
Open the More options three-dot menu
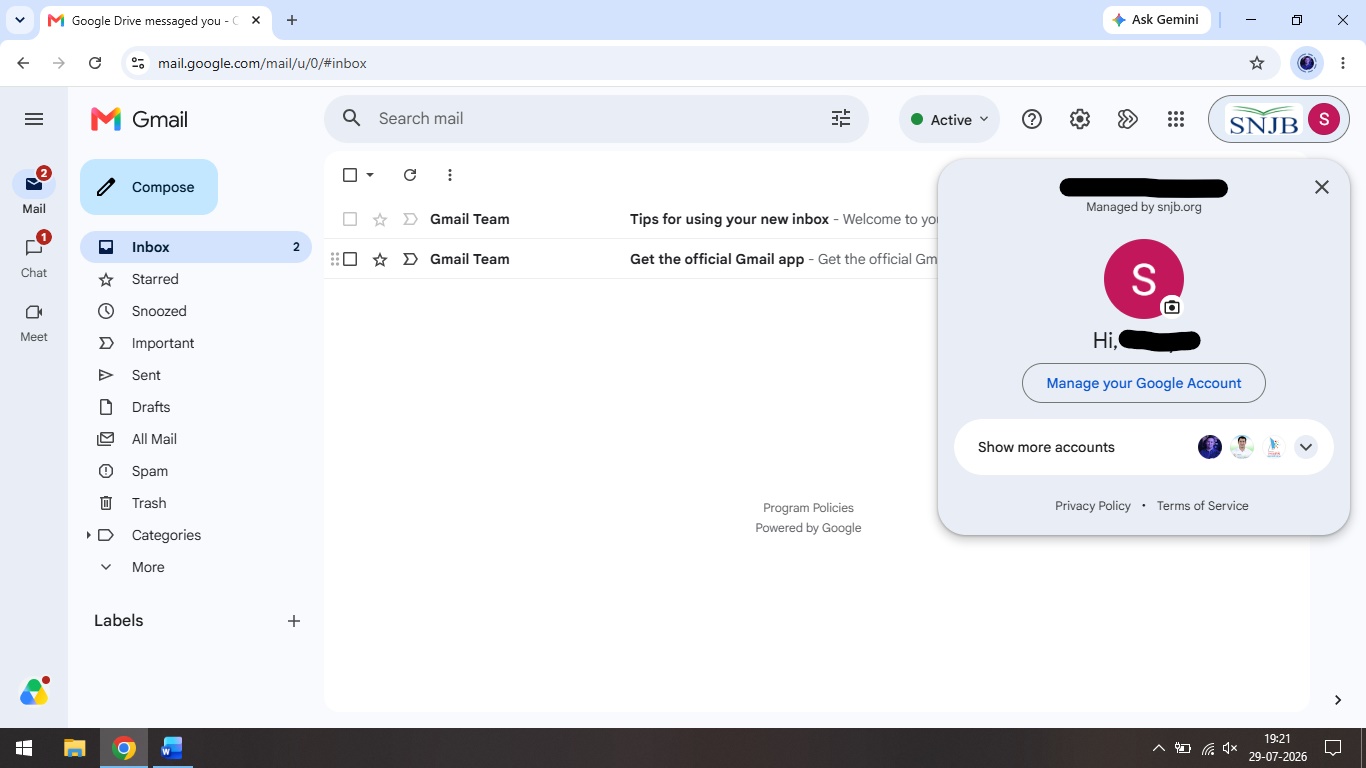click(450, 175)
